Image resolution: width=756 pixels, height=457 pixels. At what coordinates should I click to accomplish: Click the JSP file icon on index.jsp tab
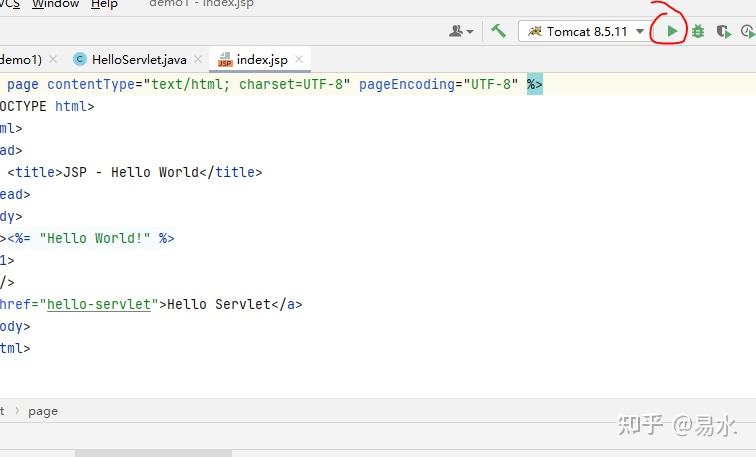(x=225, y=60)
